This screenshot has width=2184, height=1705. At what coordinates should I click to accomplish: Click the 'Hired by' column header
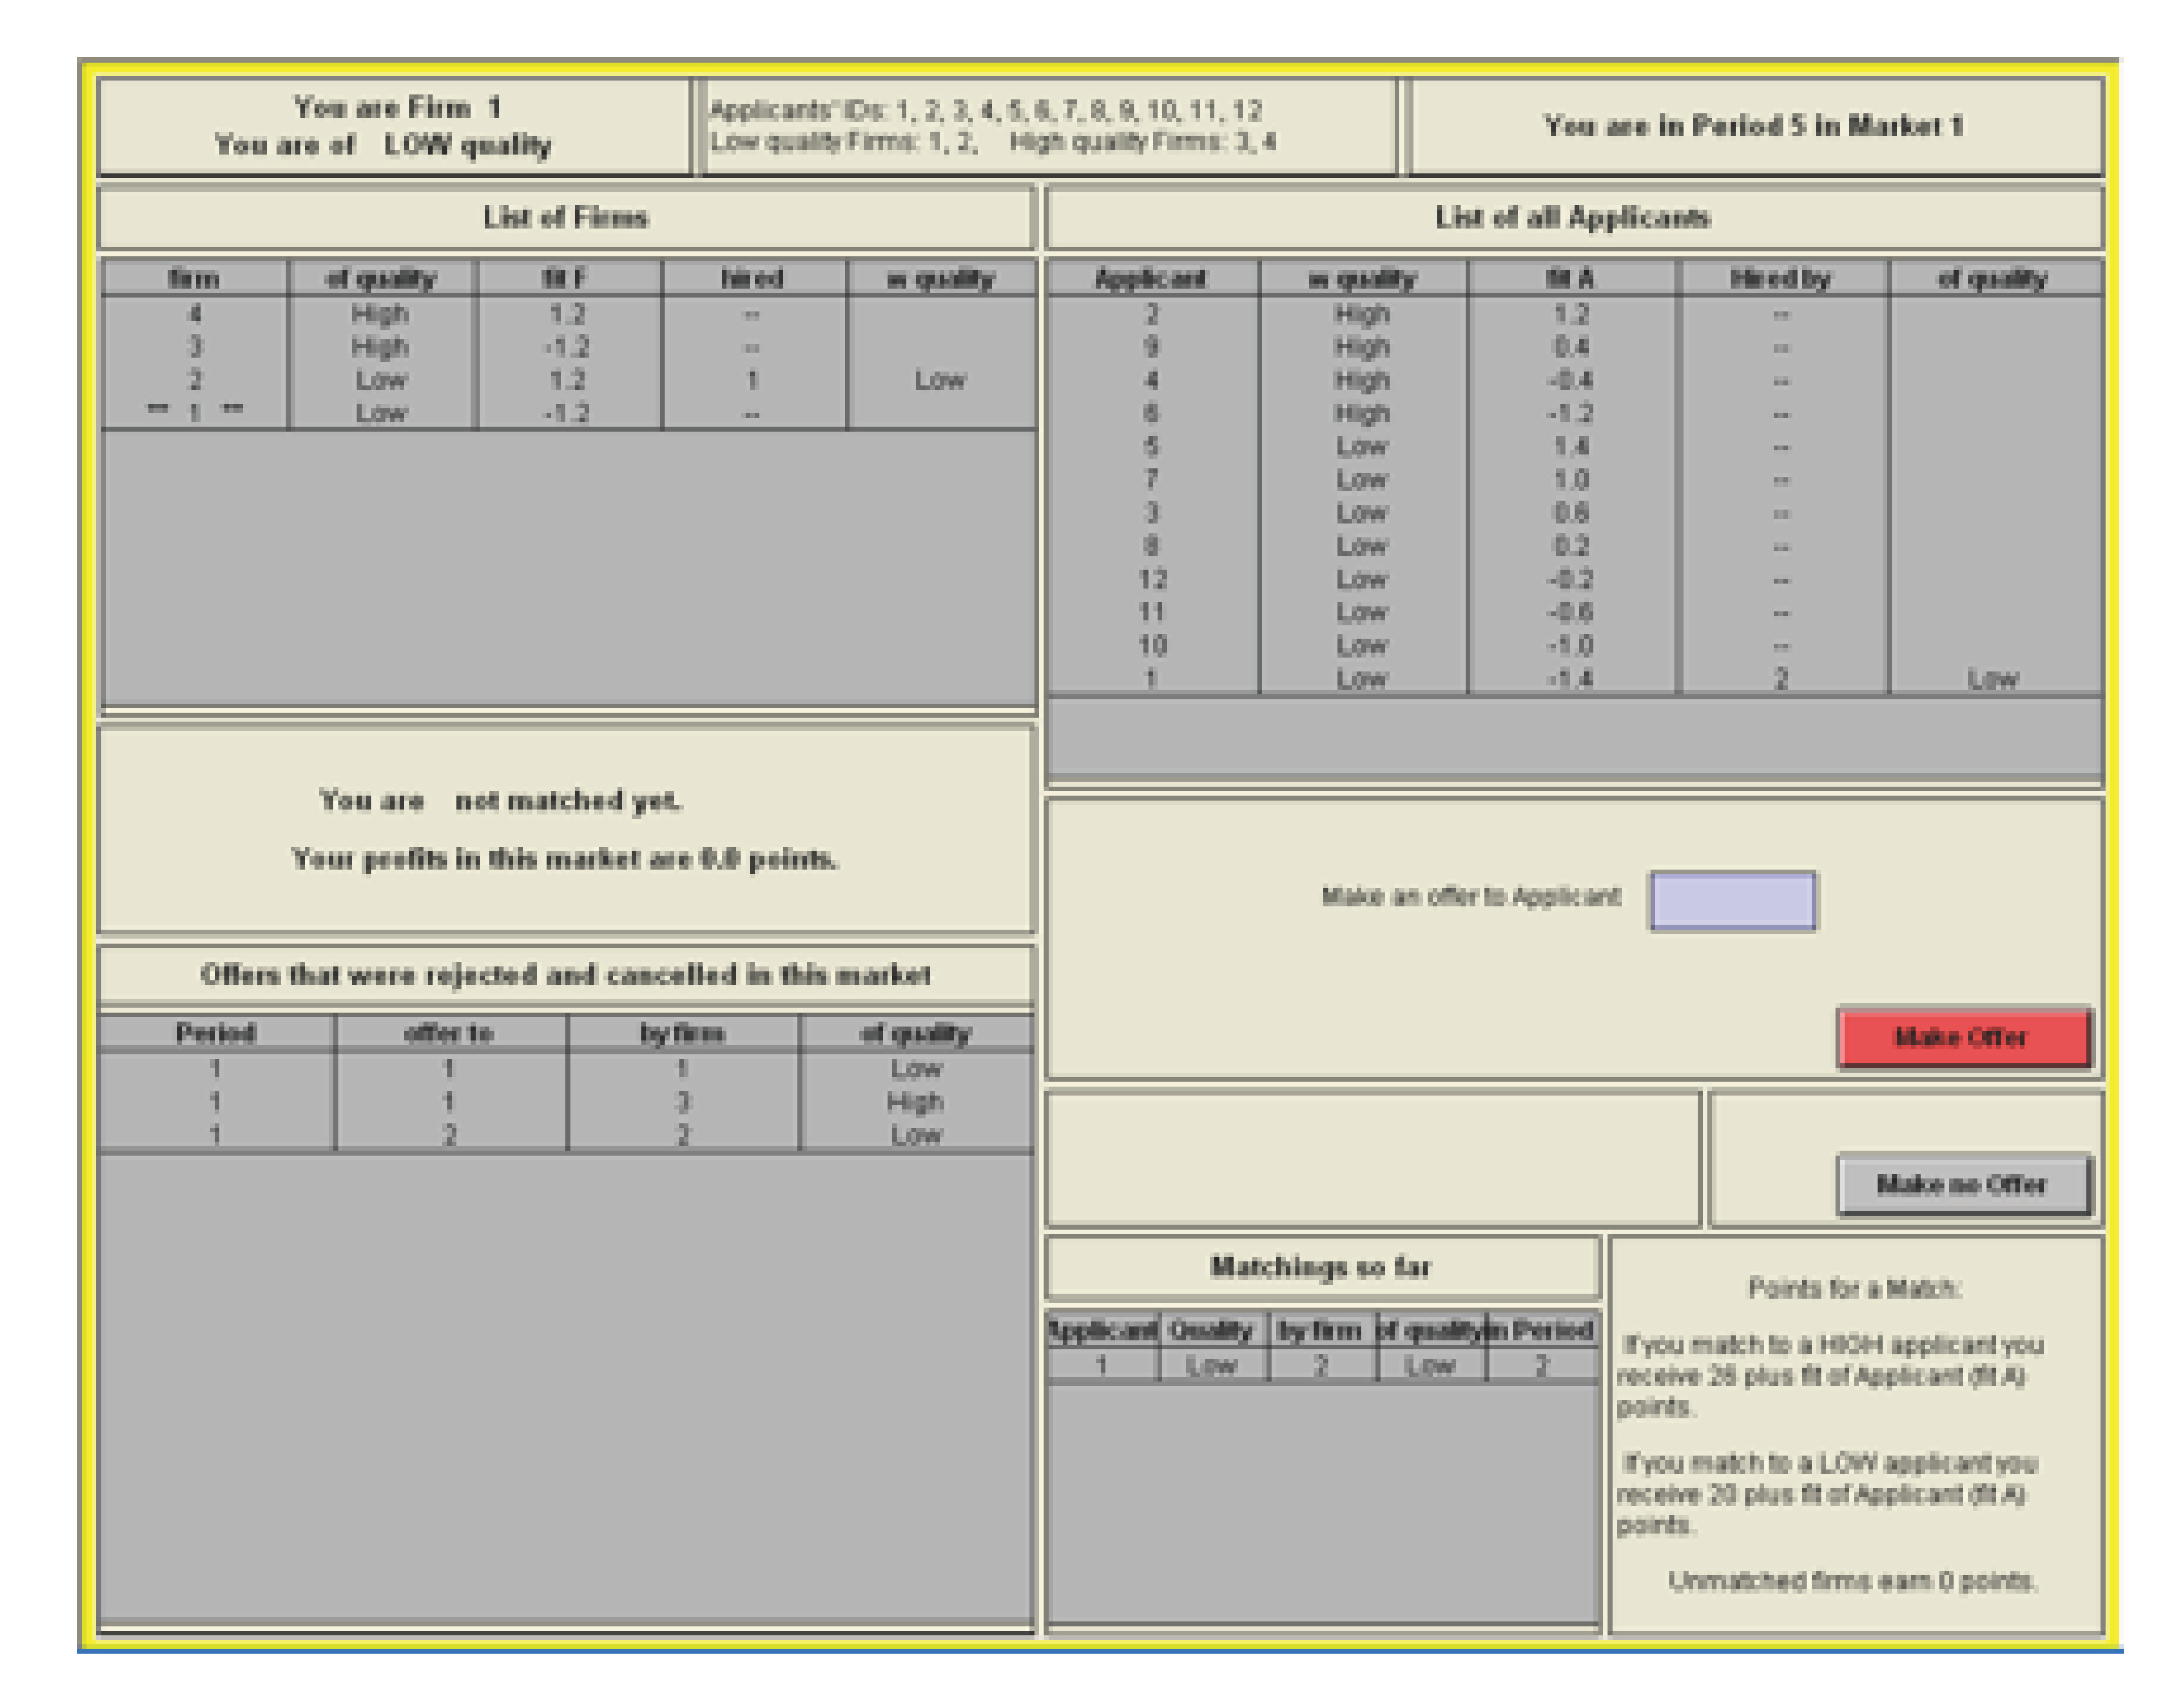point(1781,278)
